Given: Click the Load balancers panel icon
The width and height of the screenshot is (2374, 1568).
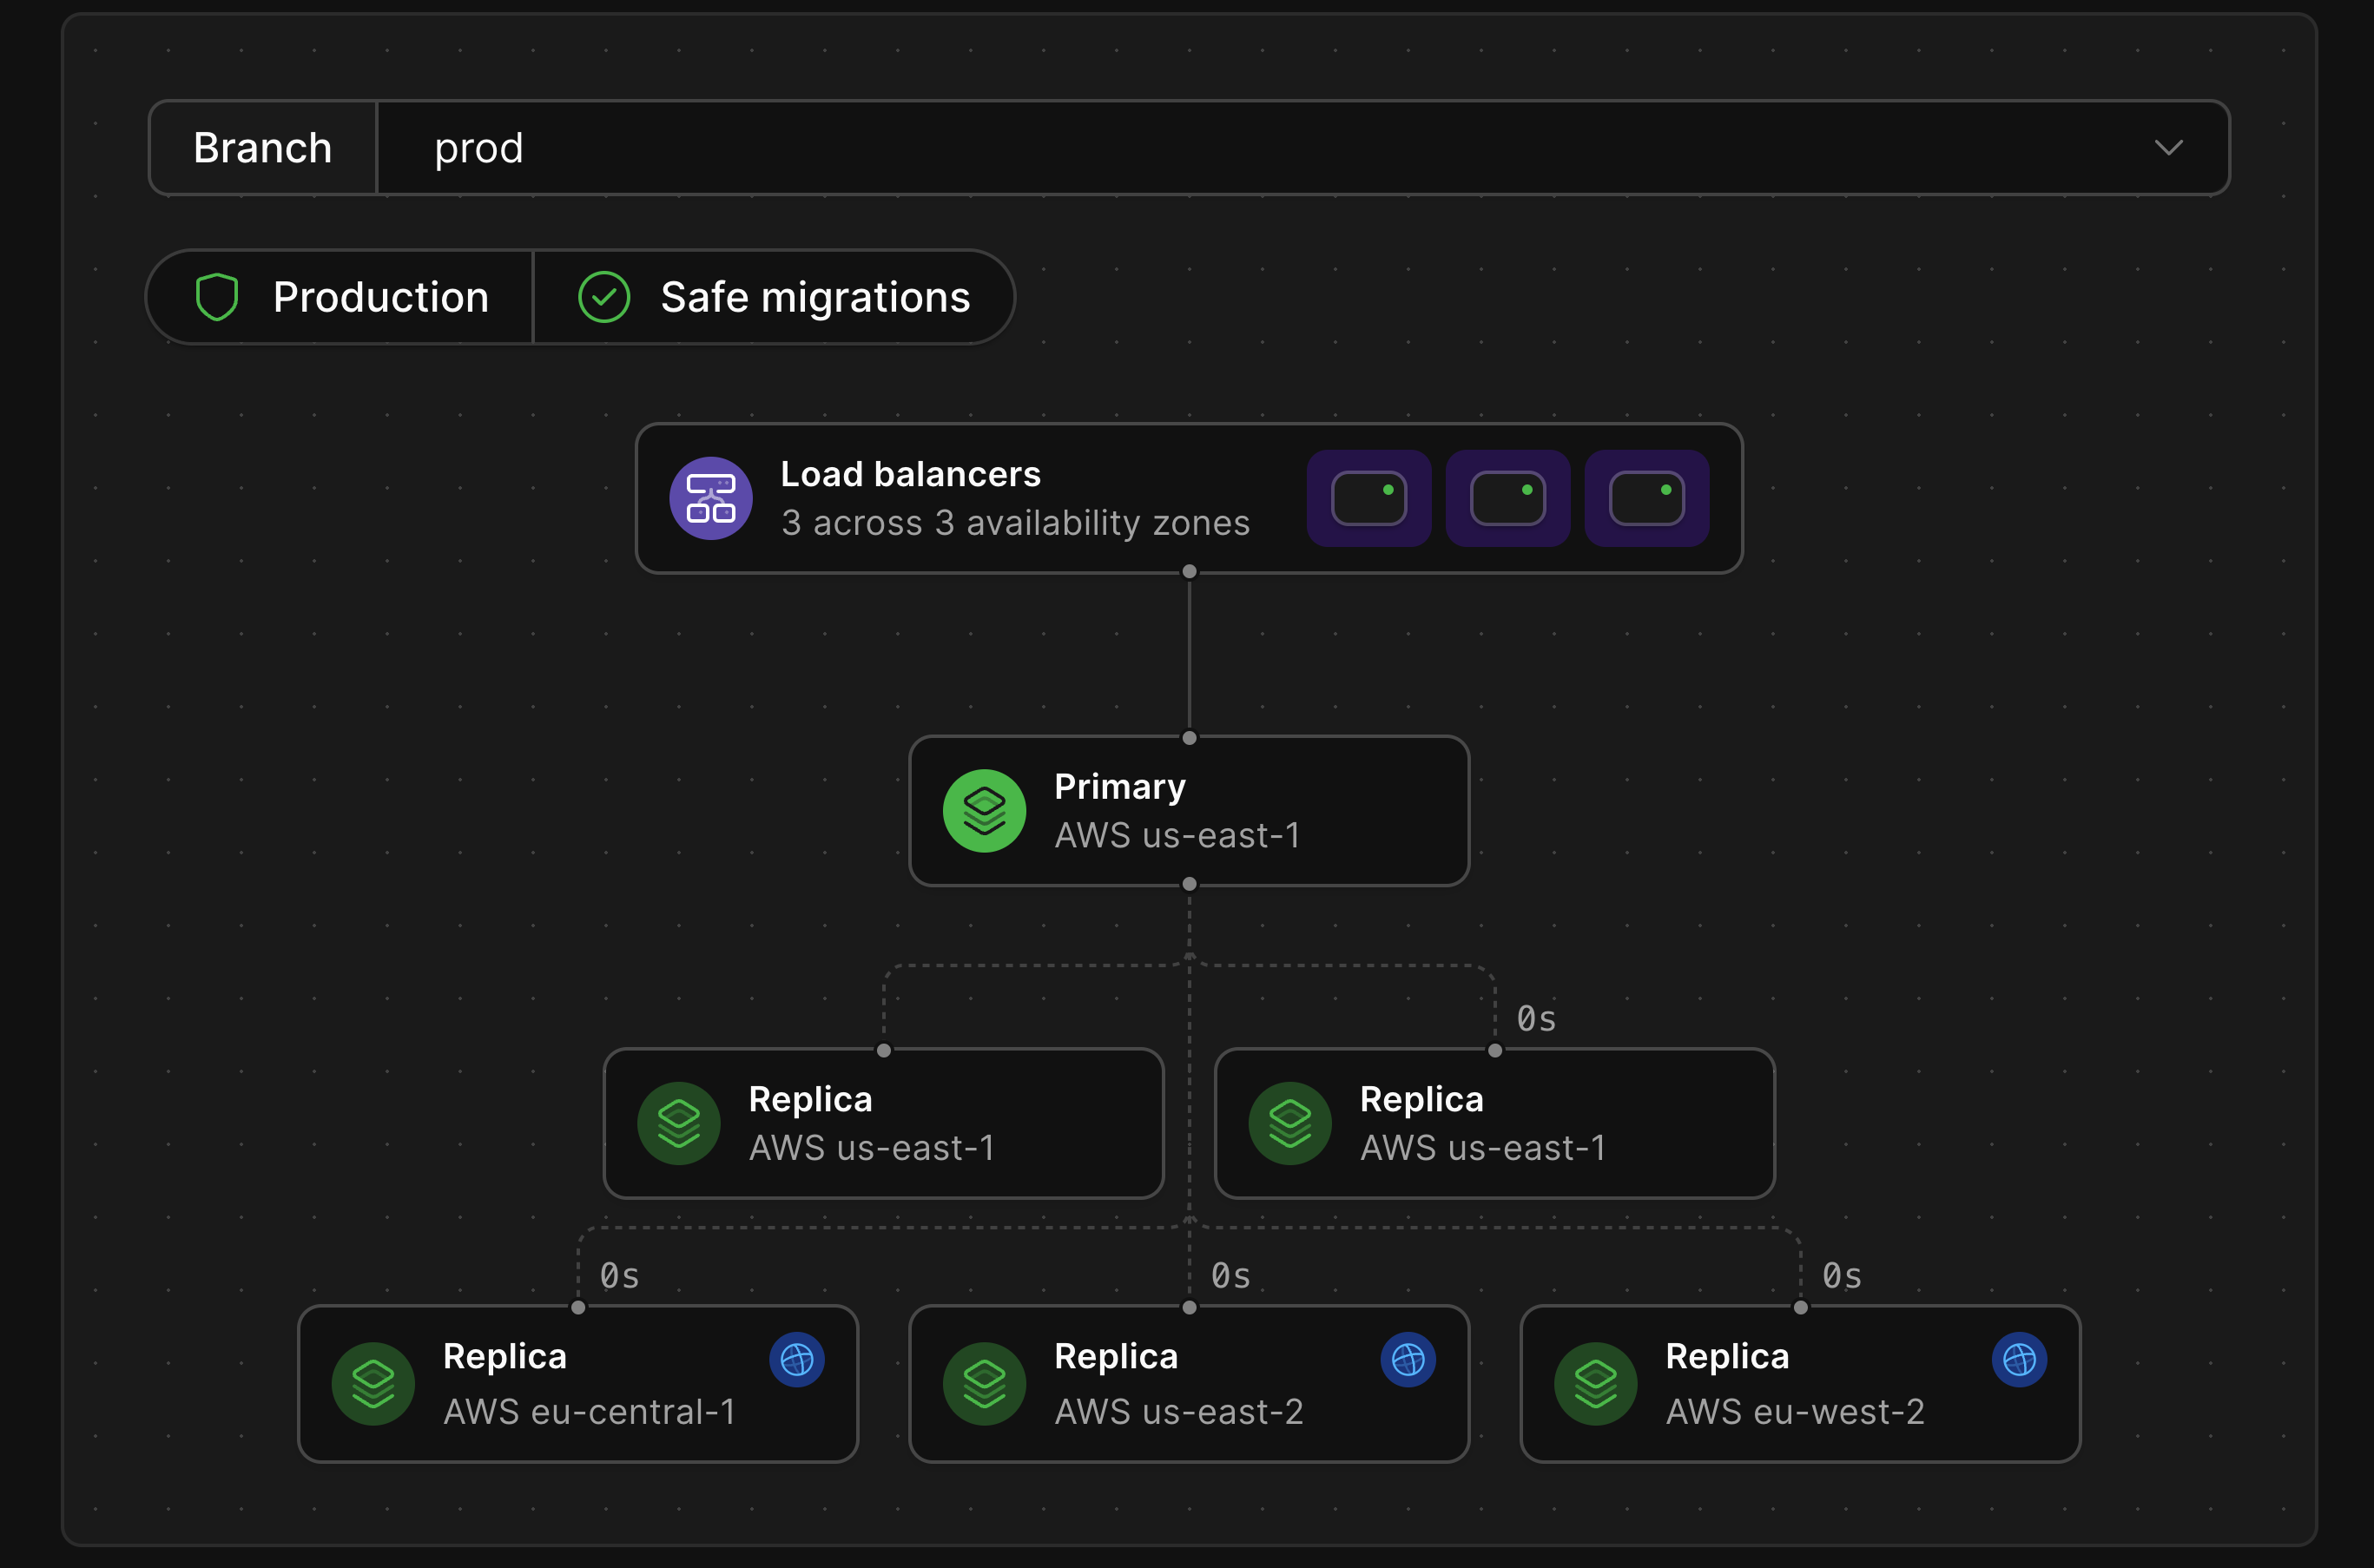Looking at the screenshot, I should (712, 498).
